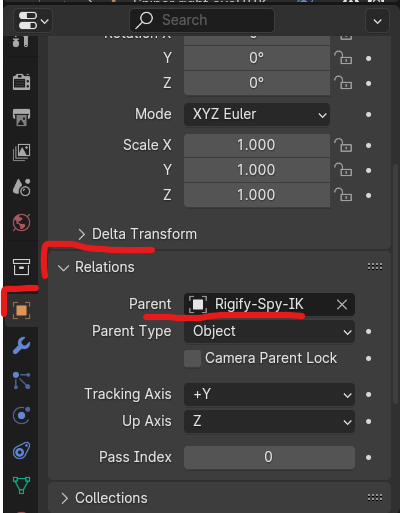Open the Scene properties tab
Viewport: 400px width, 513px height.
pos(22,187)
